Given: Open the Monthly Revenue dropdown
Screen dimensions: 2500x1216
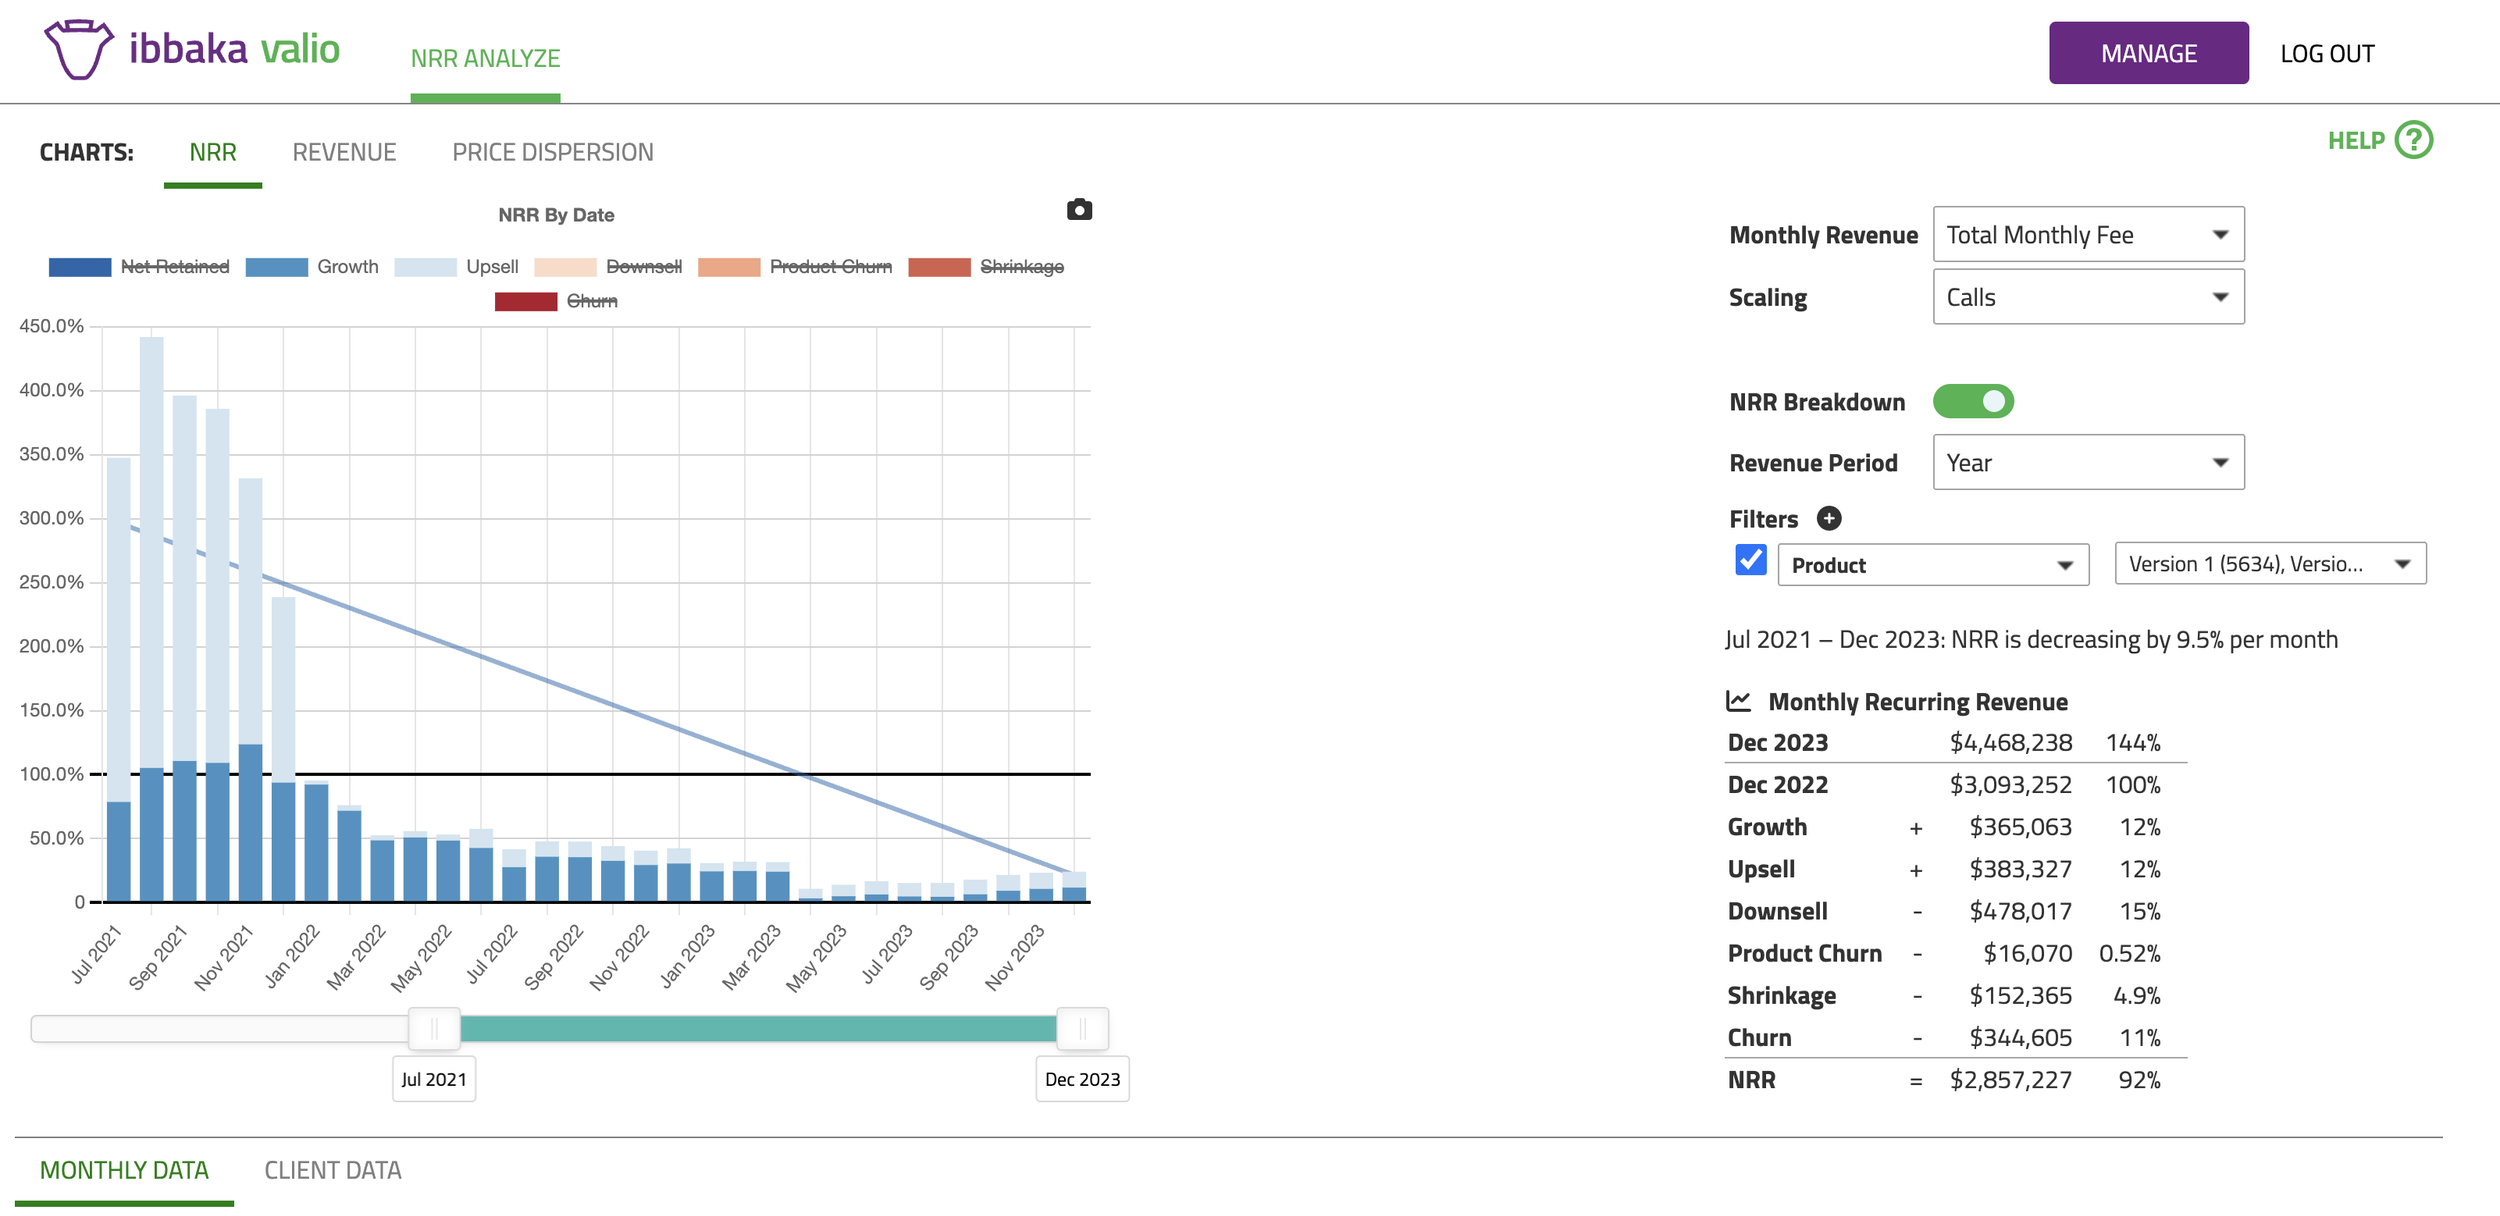Looking at the screenshot, I should 2088,235.
